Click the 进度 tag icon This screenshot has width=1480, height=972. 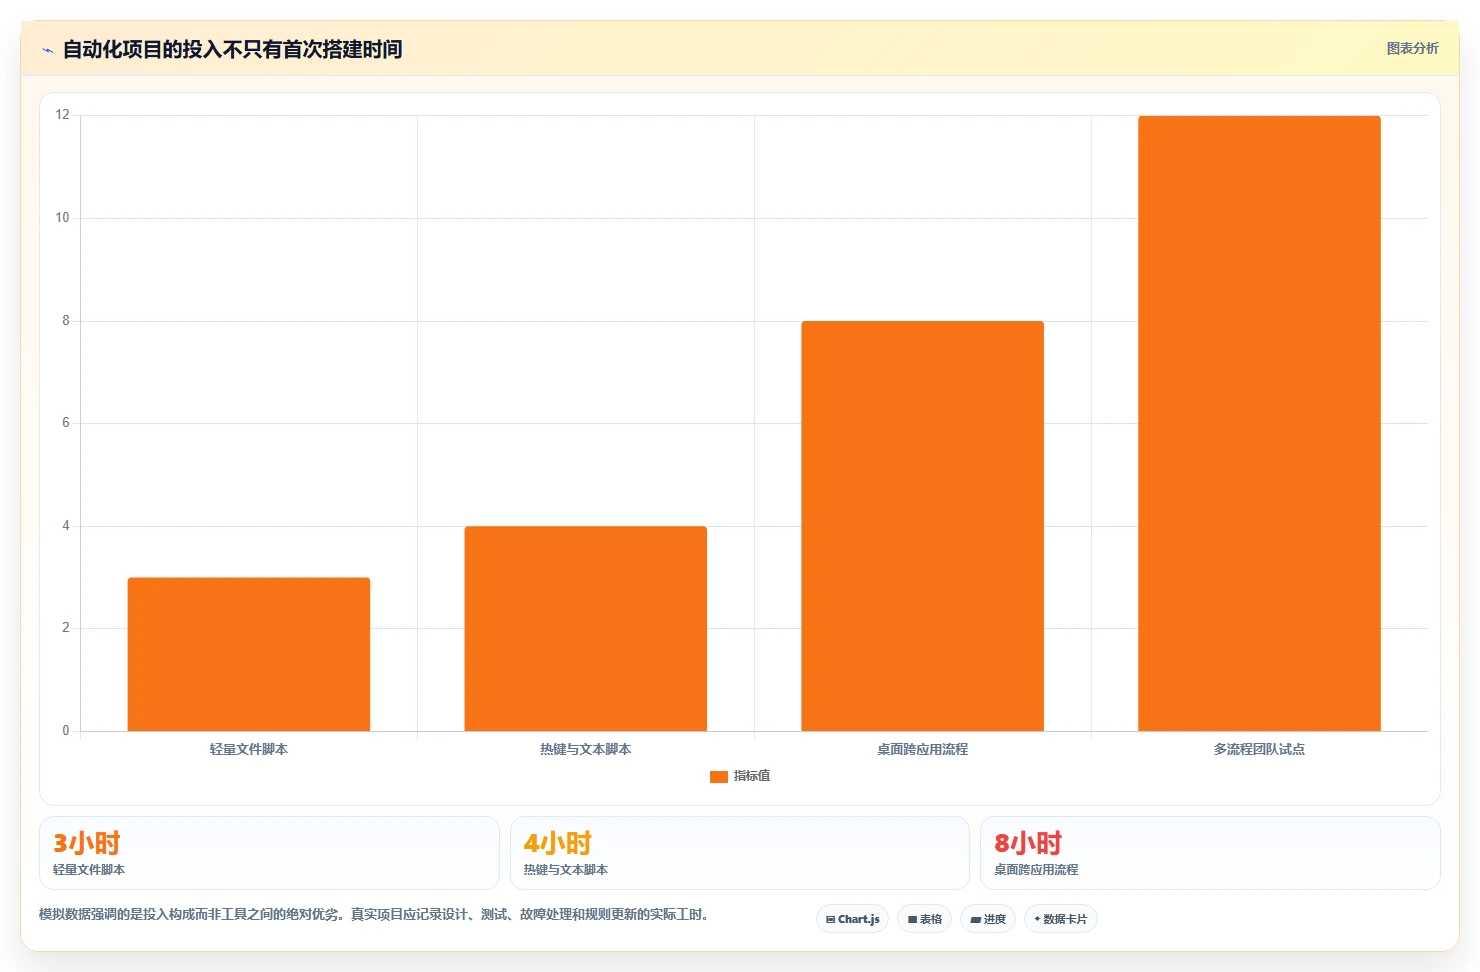pos(975,920)
